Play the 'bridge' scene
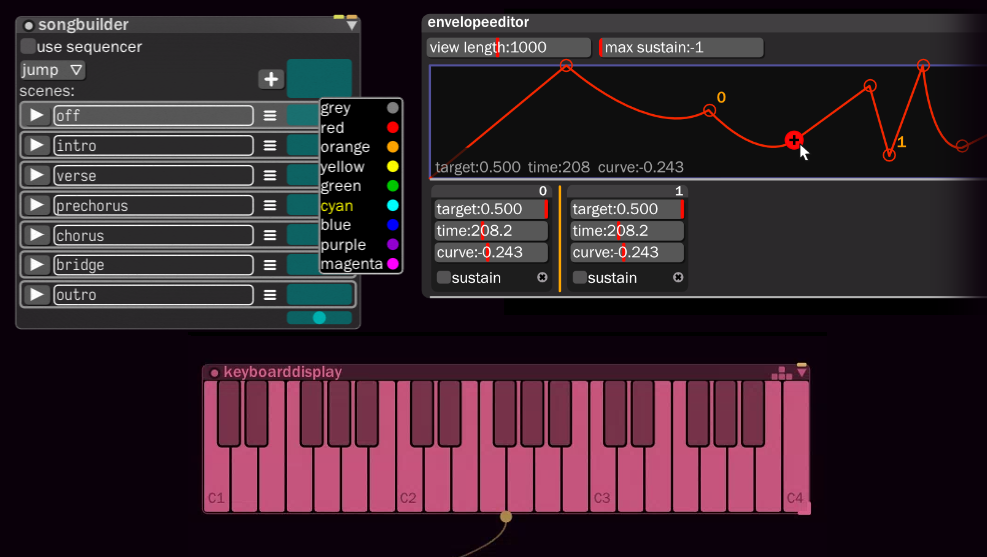987x557 pixels. coord(37,264)
